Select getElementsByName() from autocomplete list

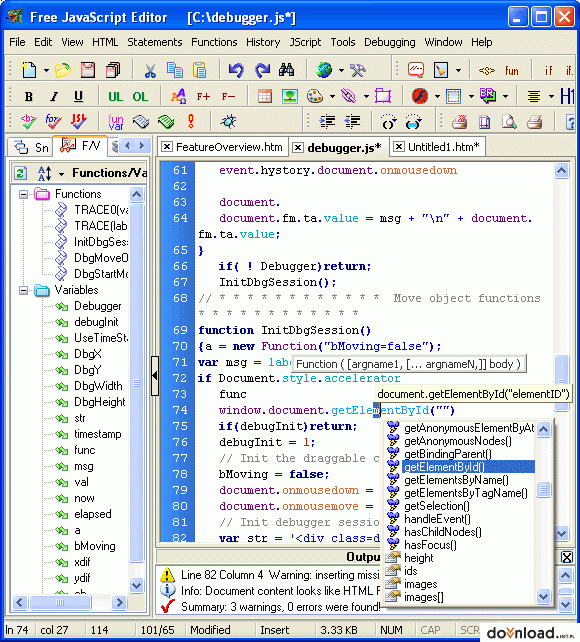coord(456,480)
